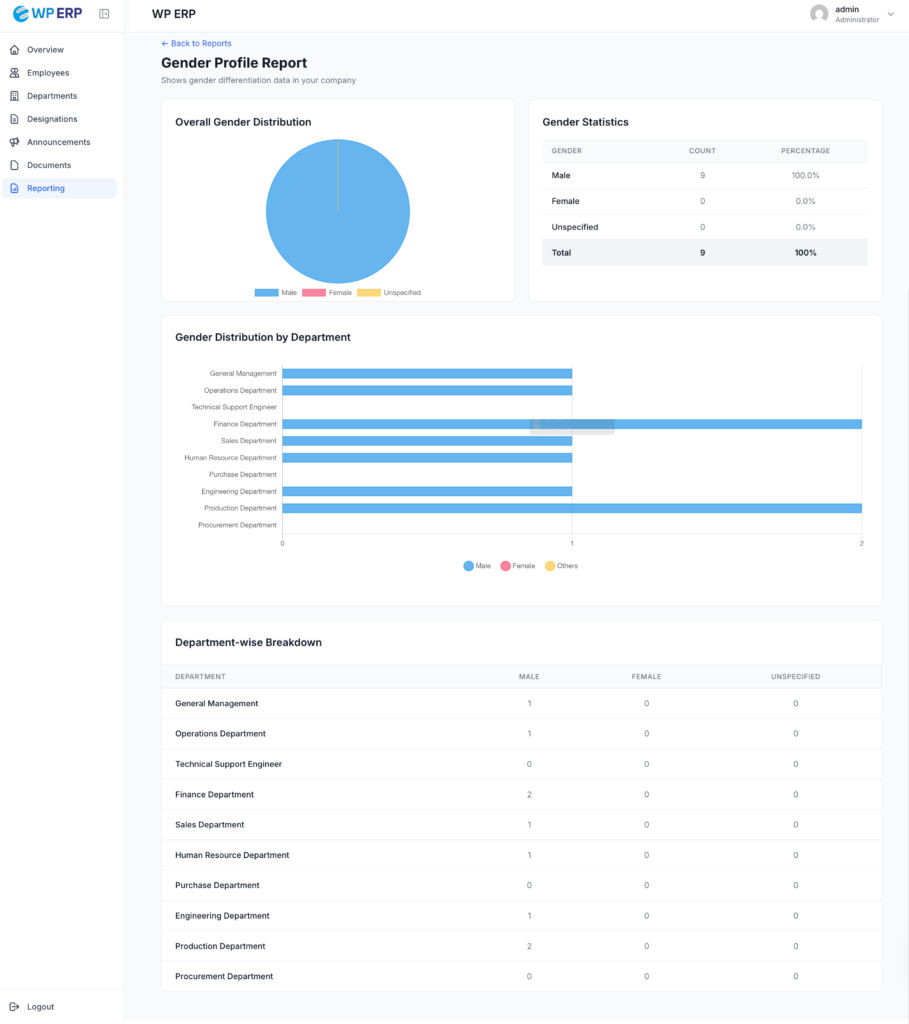This screenshot has height=1024, width=909.
Task: Click the Announcements megaphone icon
Action: tap(14, 142)
